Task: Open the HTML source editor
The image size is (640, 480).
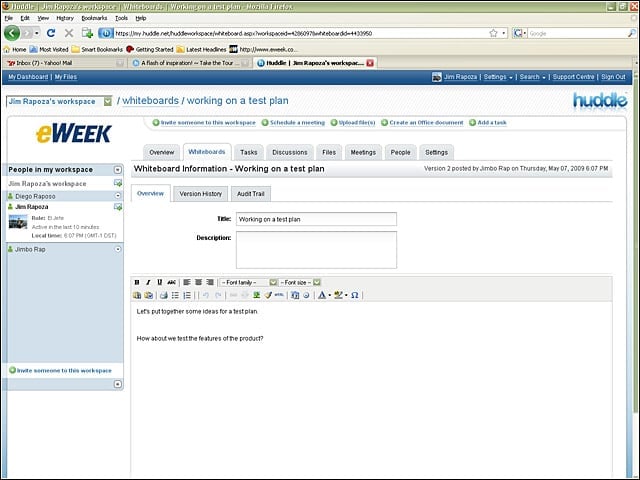Action: coord(279,295)
